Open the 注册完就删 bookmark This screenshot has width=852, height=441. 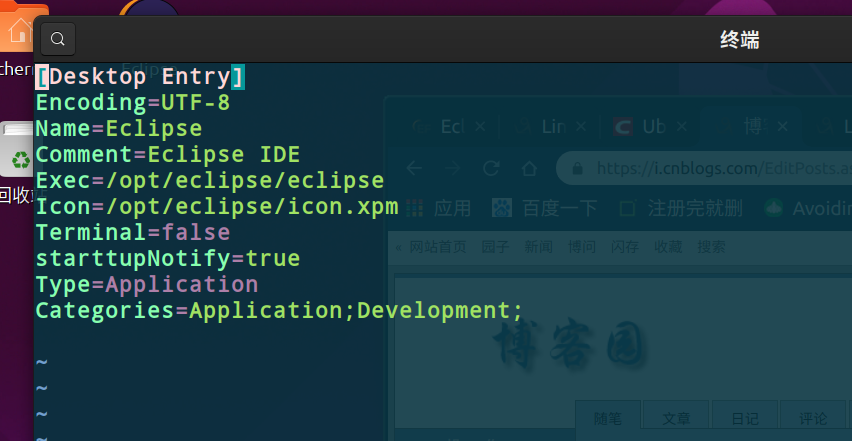(x=681, y=208)
